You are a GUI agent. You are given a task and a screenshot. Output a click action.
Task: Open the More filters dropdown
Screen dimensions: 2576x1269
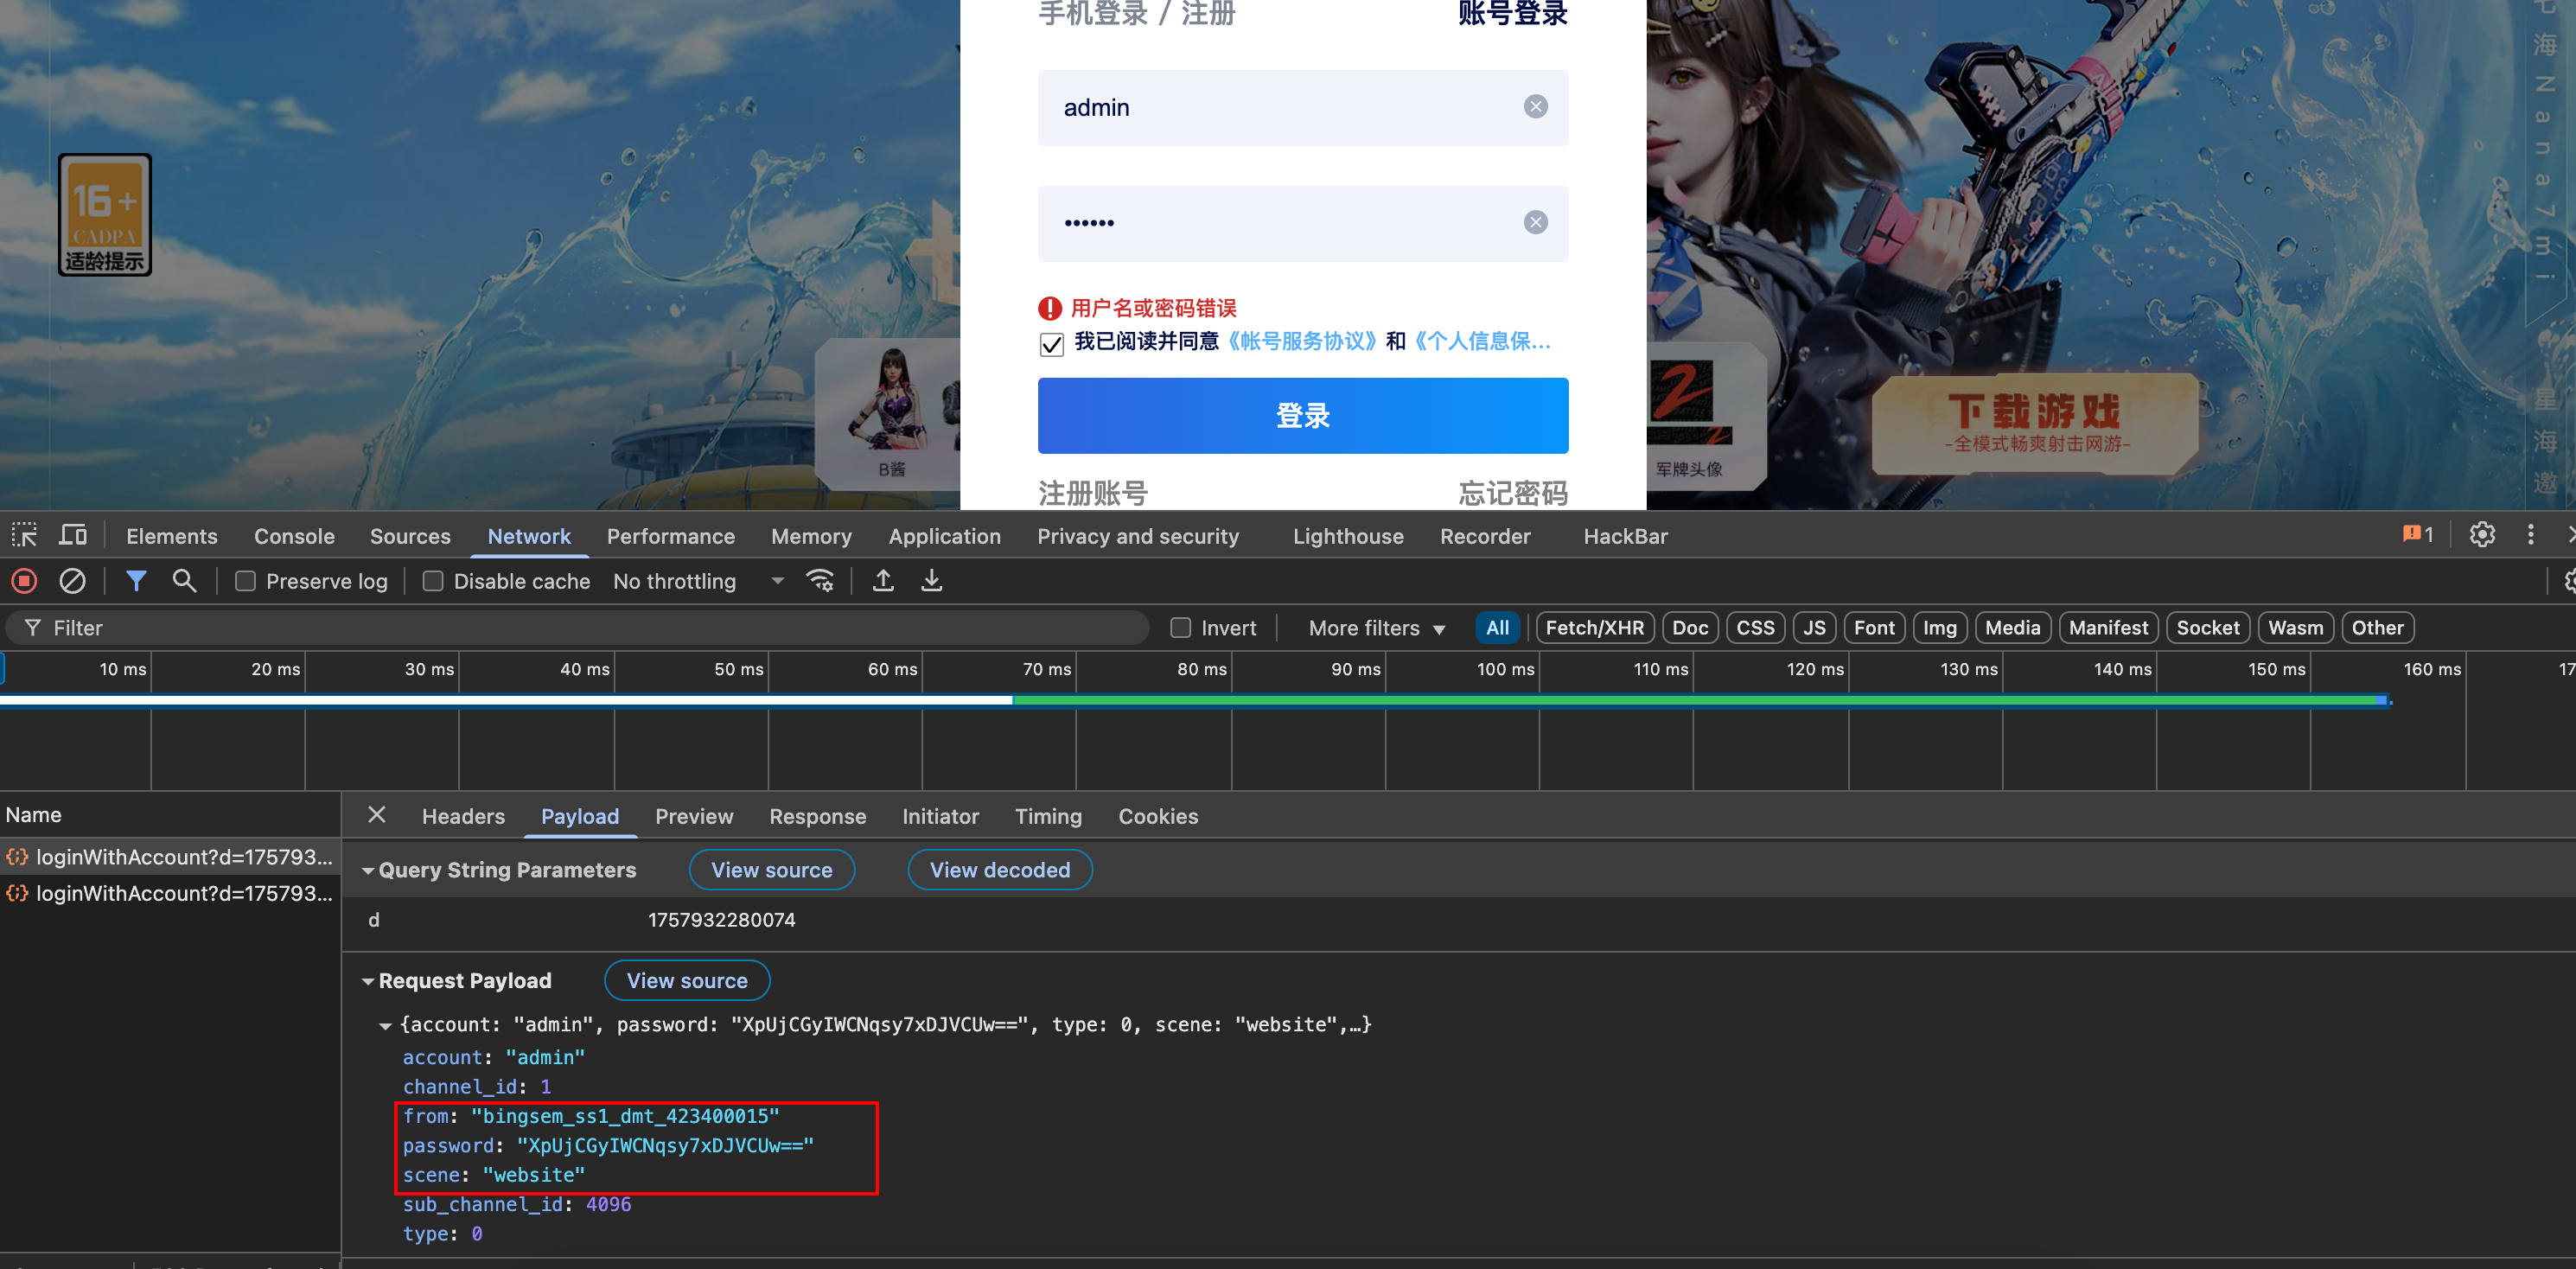1376,628
